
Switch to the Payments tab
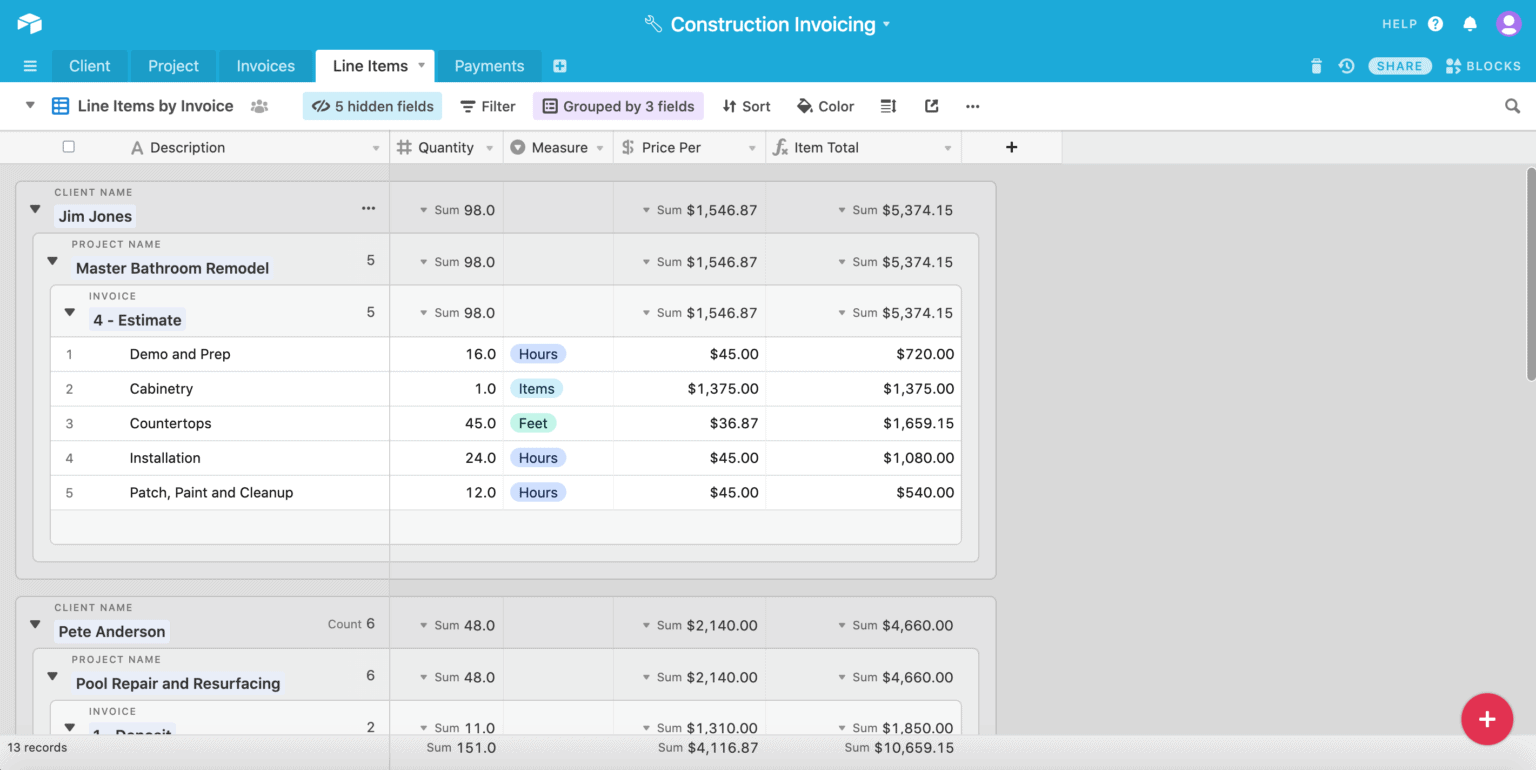pos(489,66)
